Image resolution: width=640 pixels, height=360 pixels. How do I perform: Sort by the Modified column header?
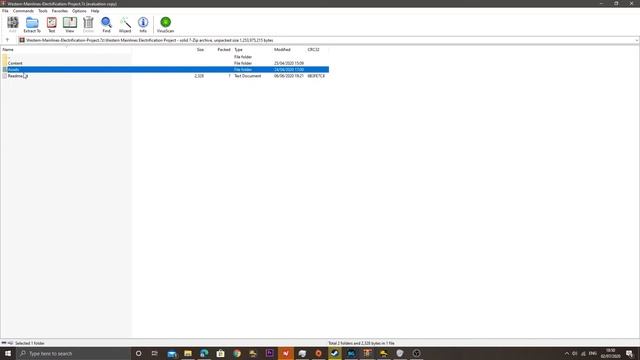[x=282, y=49]
